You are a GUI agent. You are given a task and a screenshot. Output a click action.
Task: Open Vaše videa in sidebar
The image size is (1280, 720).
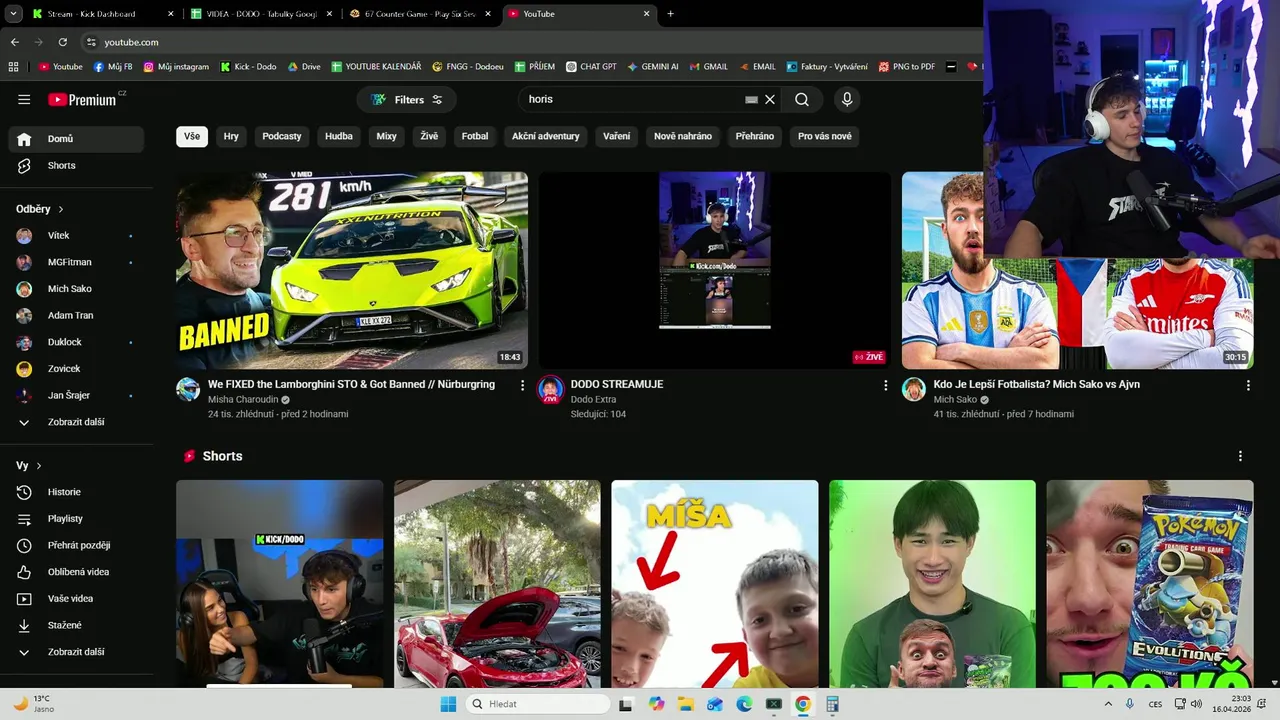point(76,598)
